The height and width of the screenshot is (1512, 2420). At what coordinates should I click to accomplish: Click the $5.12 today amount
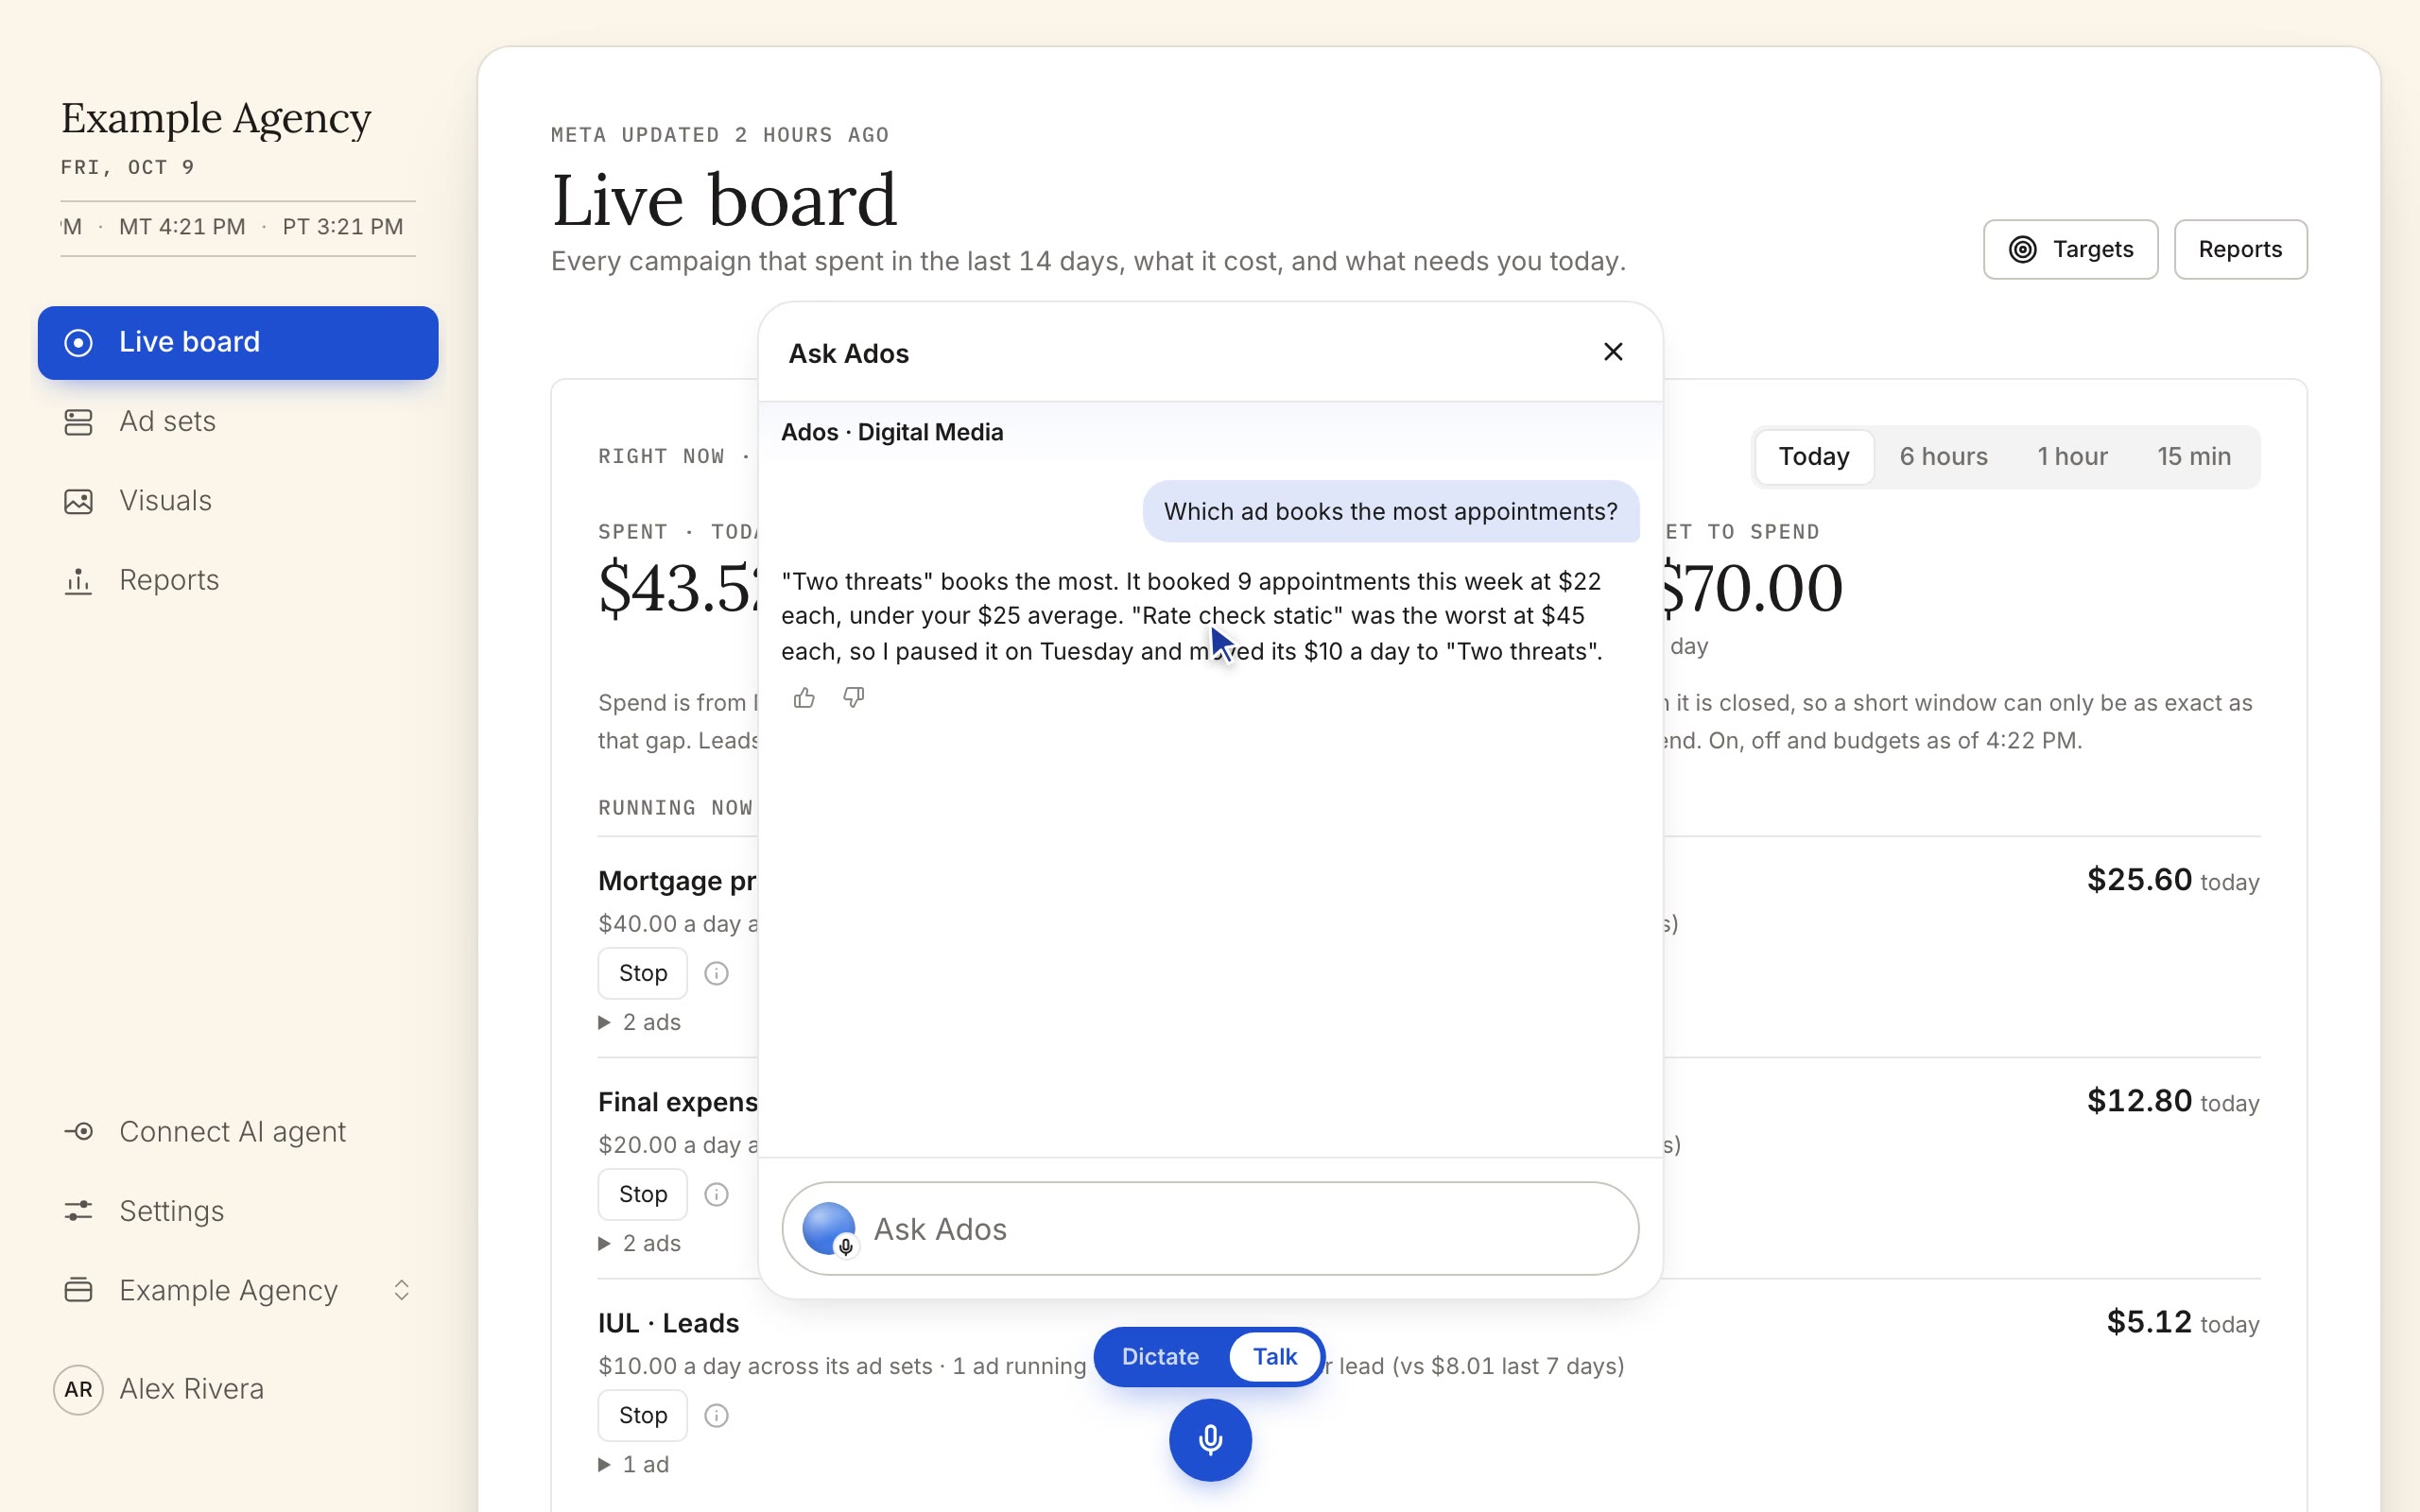pos(2183,1322)
